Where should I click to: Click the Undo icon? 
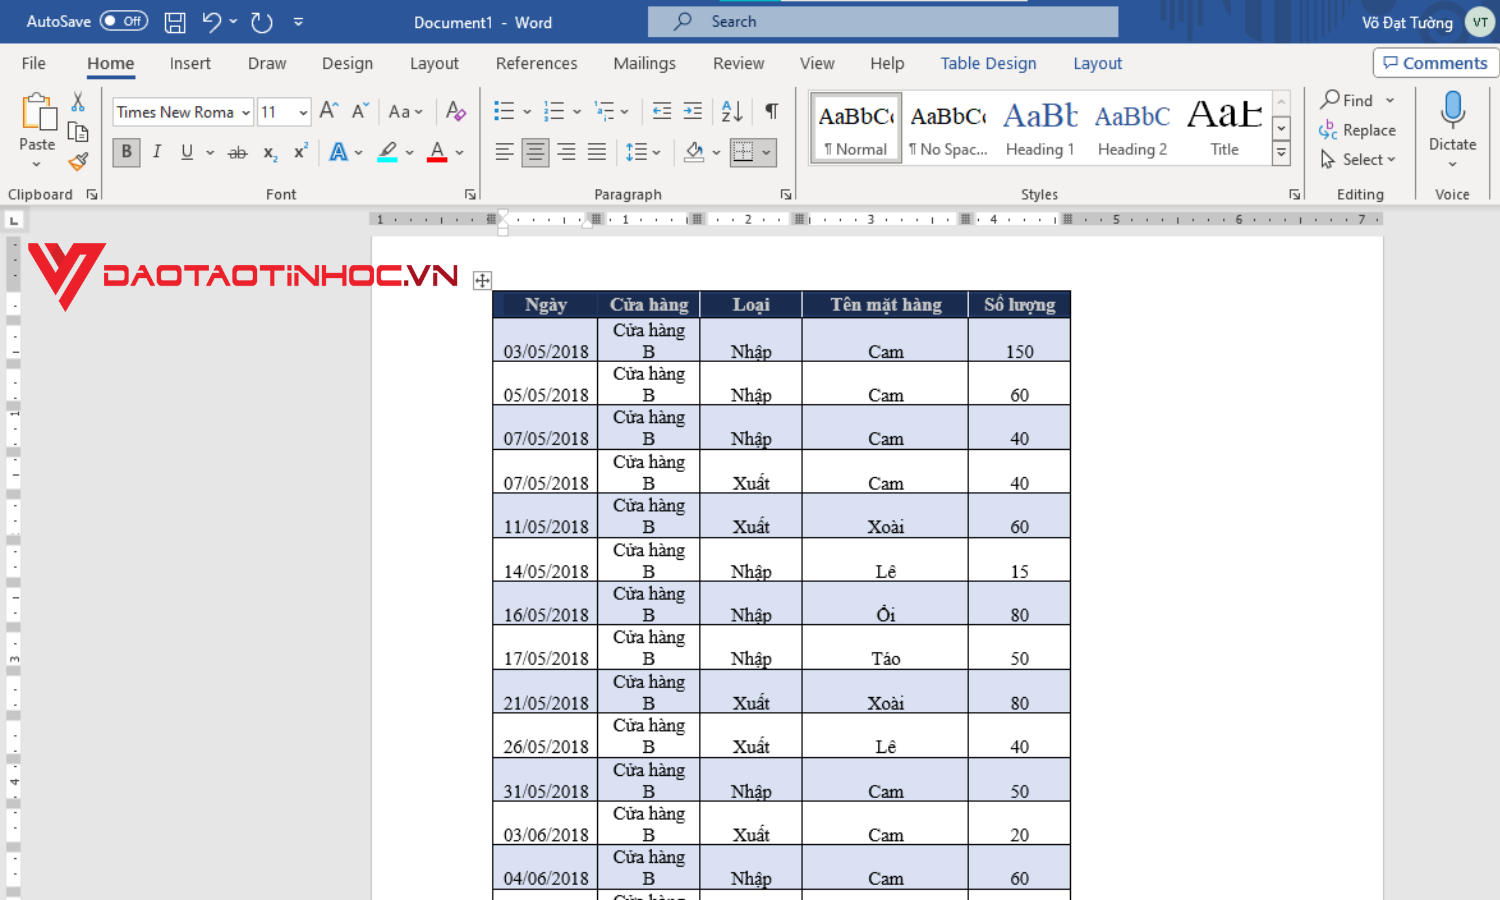pos(213,21)
